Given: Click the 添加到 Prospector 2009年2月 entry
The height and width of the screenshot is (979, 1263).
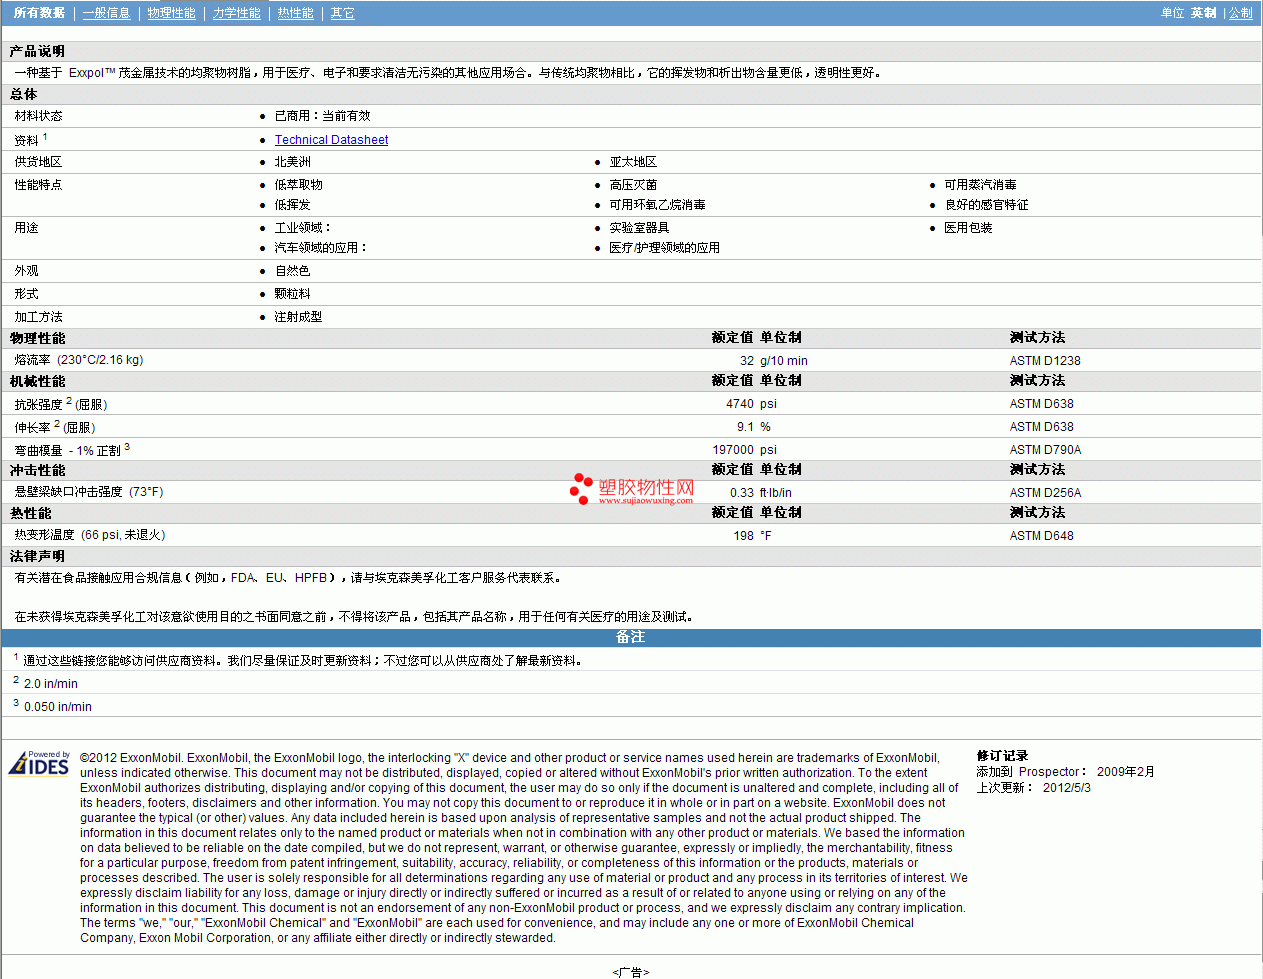Looking at the screenshot, I should coord(1065,772).
